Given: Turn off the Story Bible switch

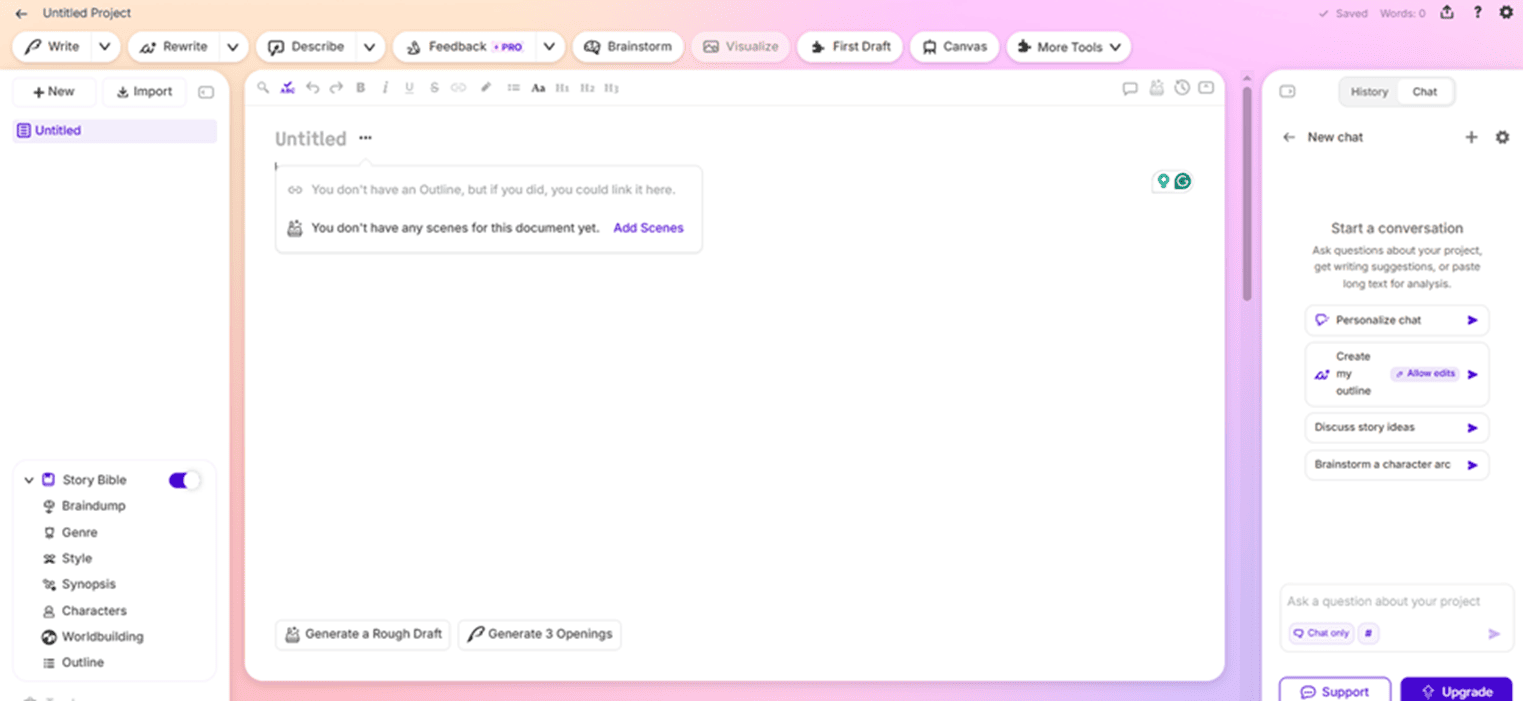Looking at the screenshot, I should coord(184,480).
